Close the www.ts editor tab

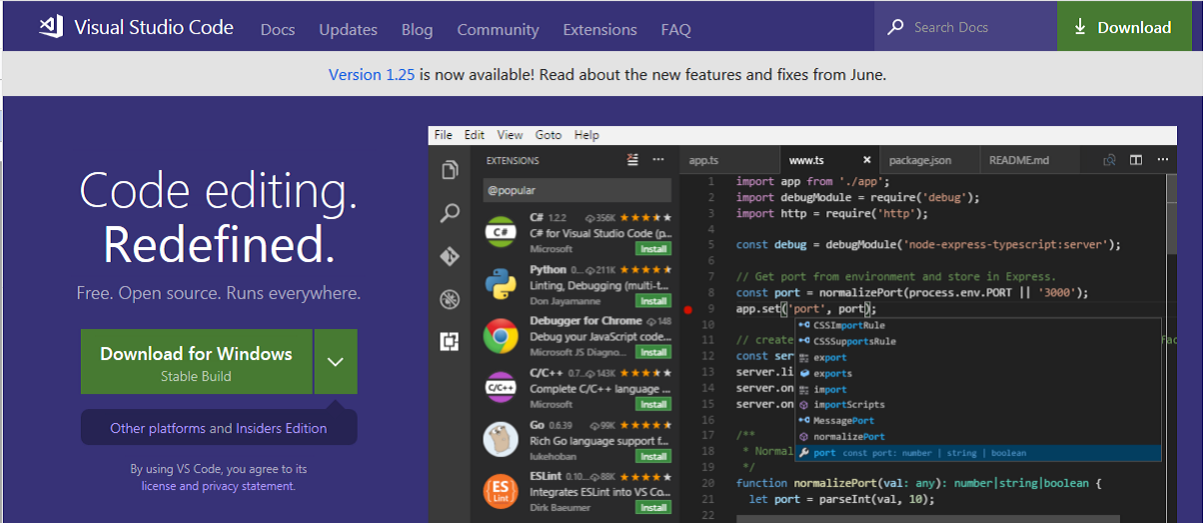pyautogui.click(x=866, y=160)
